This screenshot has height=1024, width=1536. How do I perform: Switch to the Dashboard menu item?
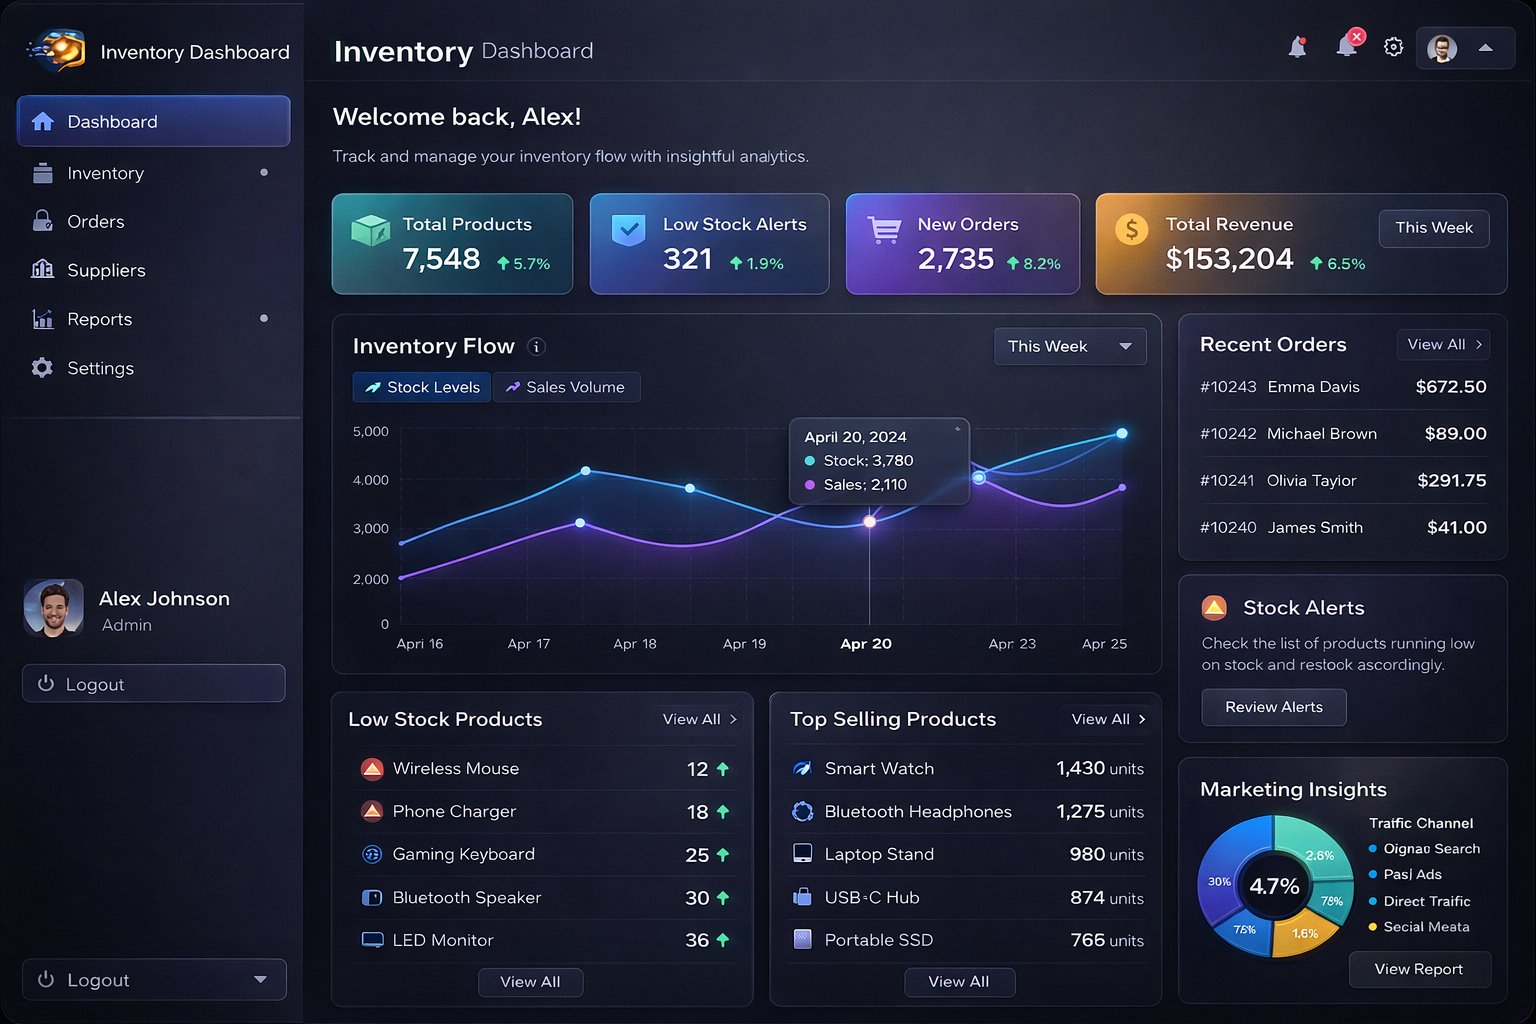coord(111,121)
